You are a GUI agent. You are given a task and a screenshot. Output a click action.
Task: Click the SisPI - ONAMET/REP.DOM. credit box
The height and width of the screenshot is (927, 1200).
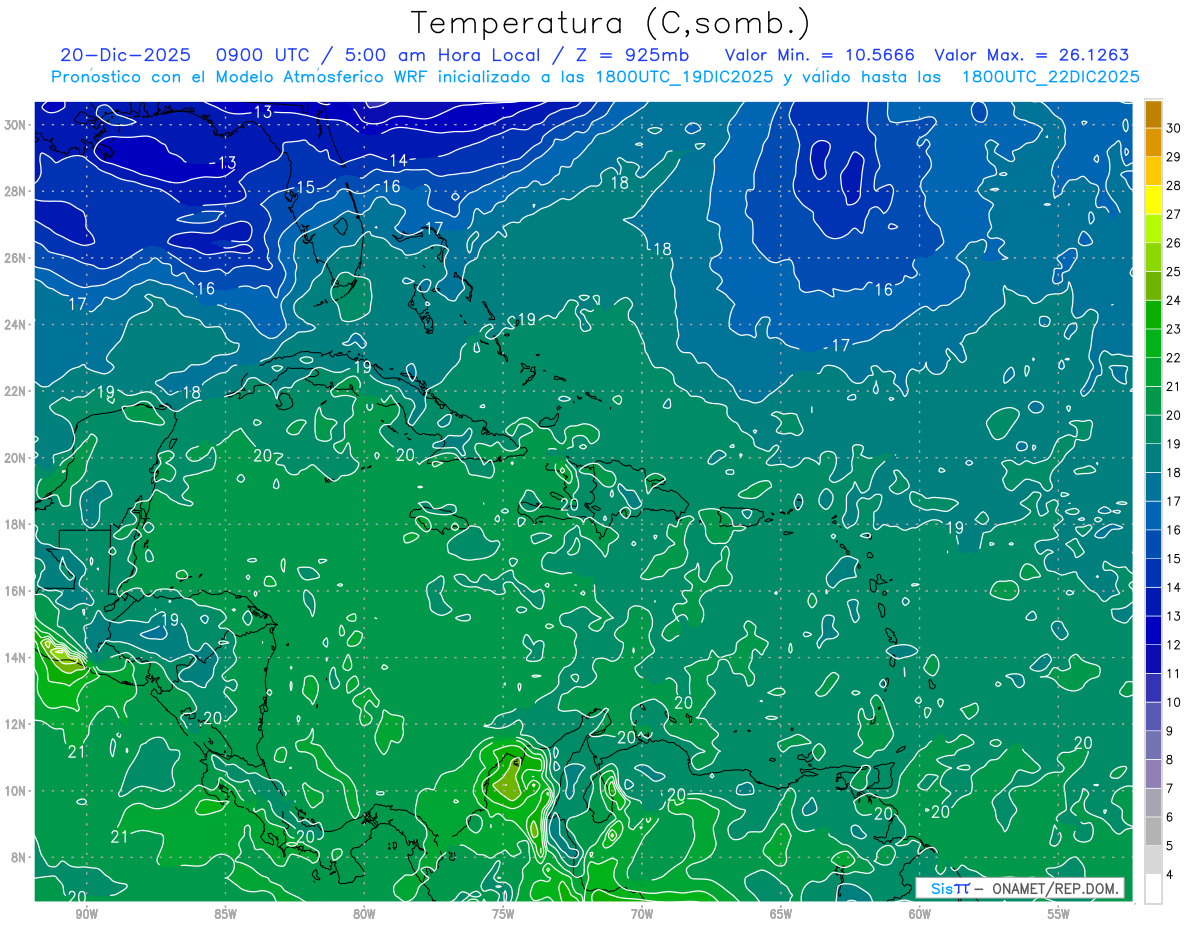click(1020, 888)
